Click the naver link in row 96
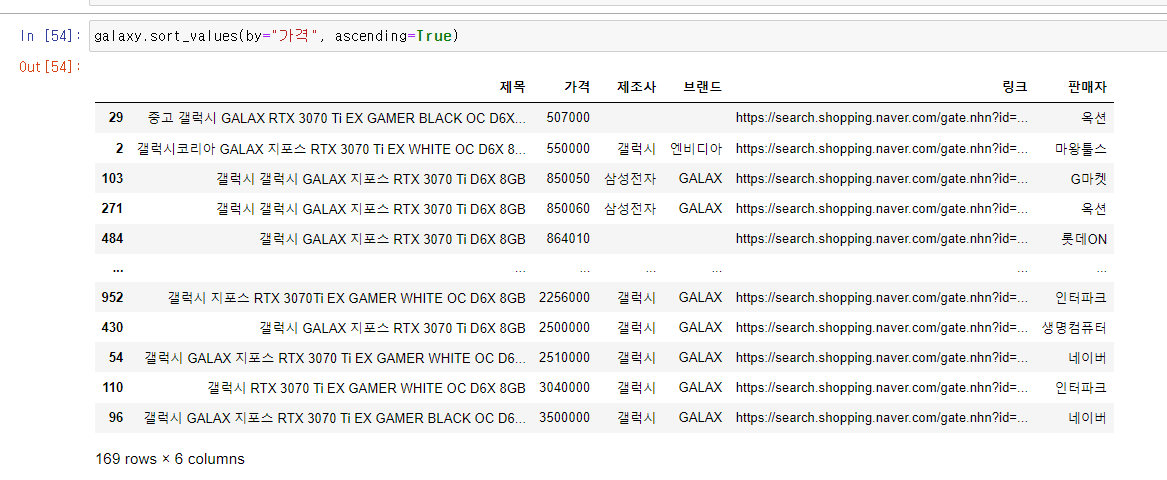Image resolution: width=1167 pixels, height=480 pixels. (882, 417)
